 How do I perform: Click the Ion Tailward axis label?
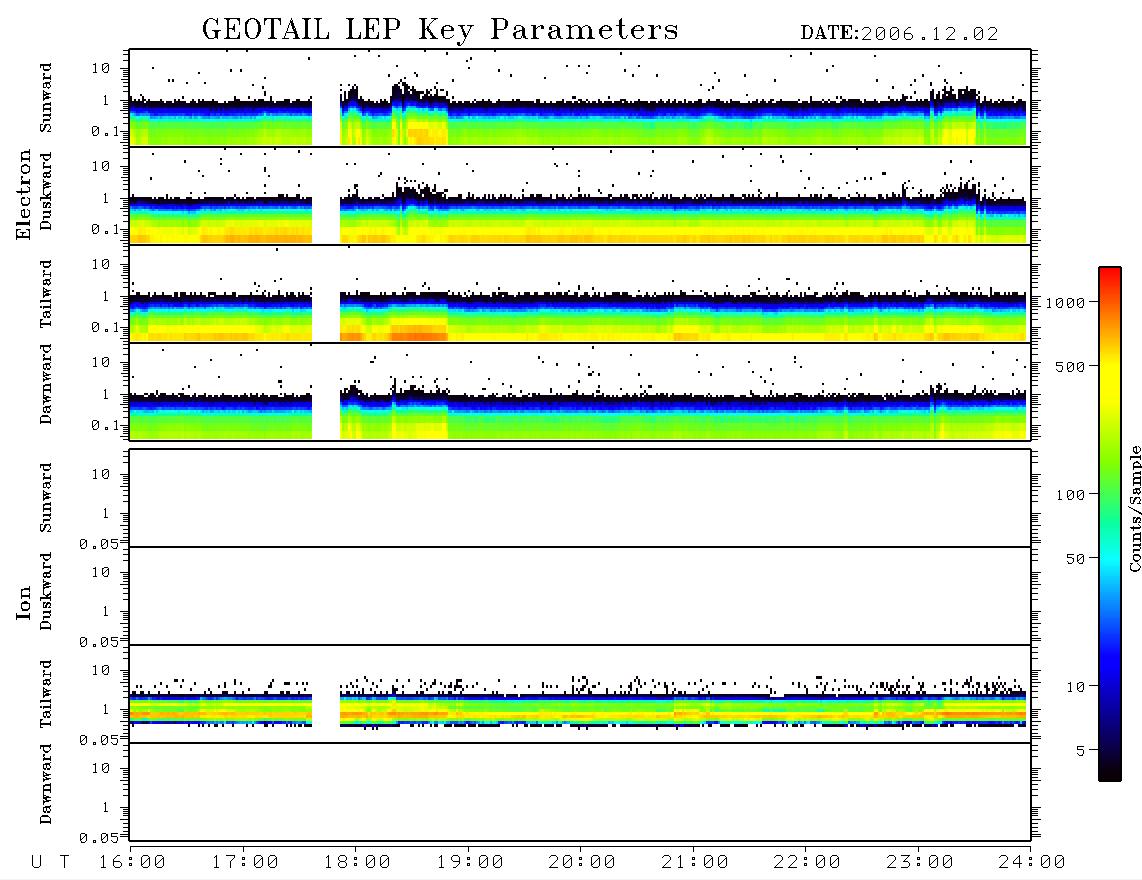pyautogui.click(x=46, y=694)
